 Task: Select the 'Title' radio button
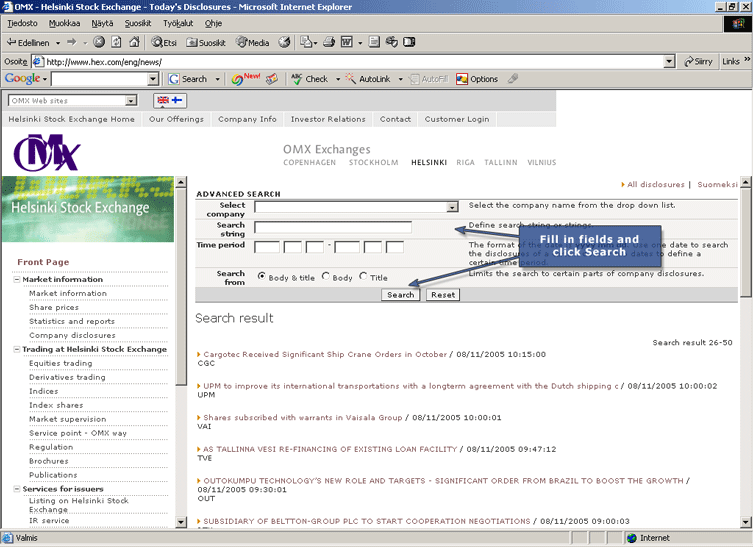click(x=364, y=276)
